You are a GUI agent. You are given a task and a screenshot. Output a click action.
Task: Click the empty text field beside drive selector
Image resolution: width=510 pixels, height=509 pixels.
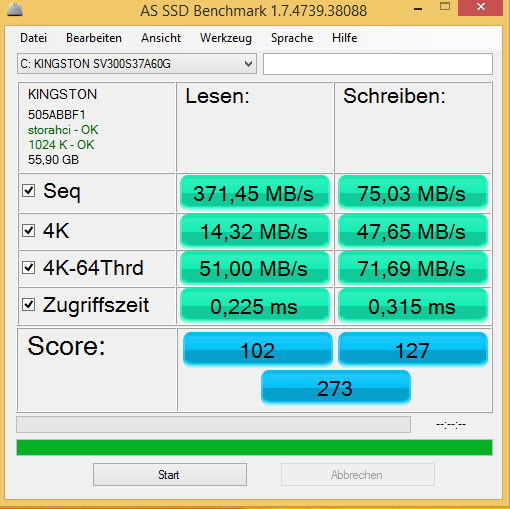[378, 64]
